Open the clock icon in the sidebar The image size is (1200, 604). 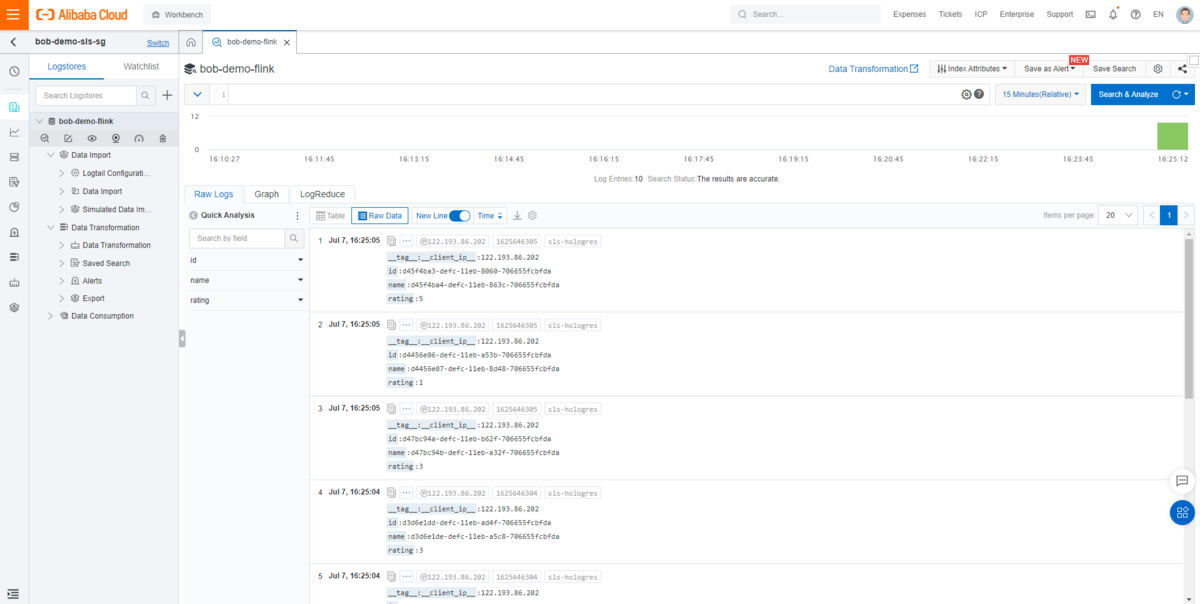(x=14, y=71)
